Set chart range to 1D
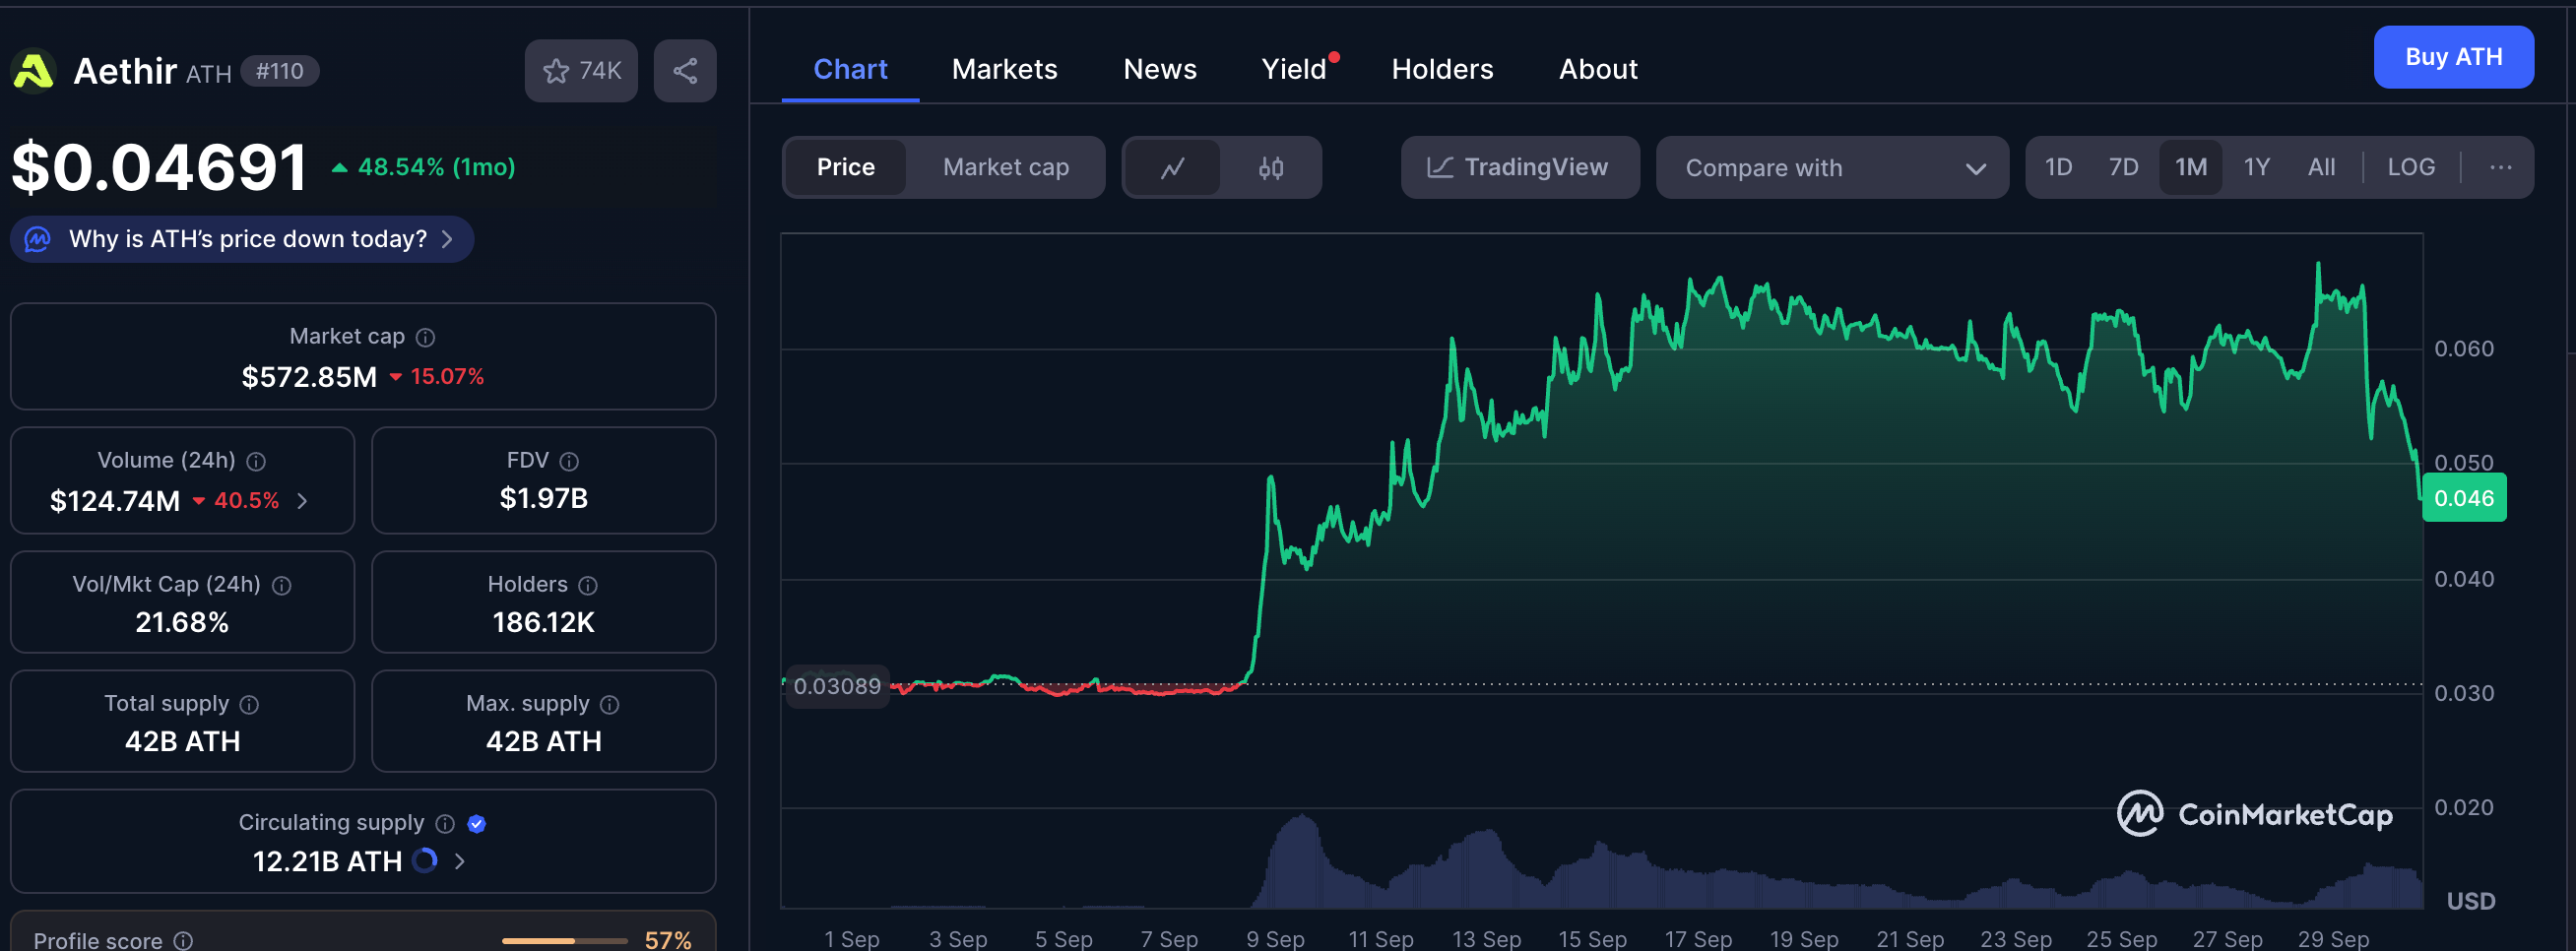Screen dimensions: 2576x951 pos(2058,167)
